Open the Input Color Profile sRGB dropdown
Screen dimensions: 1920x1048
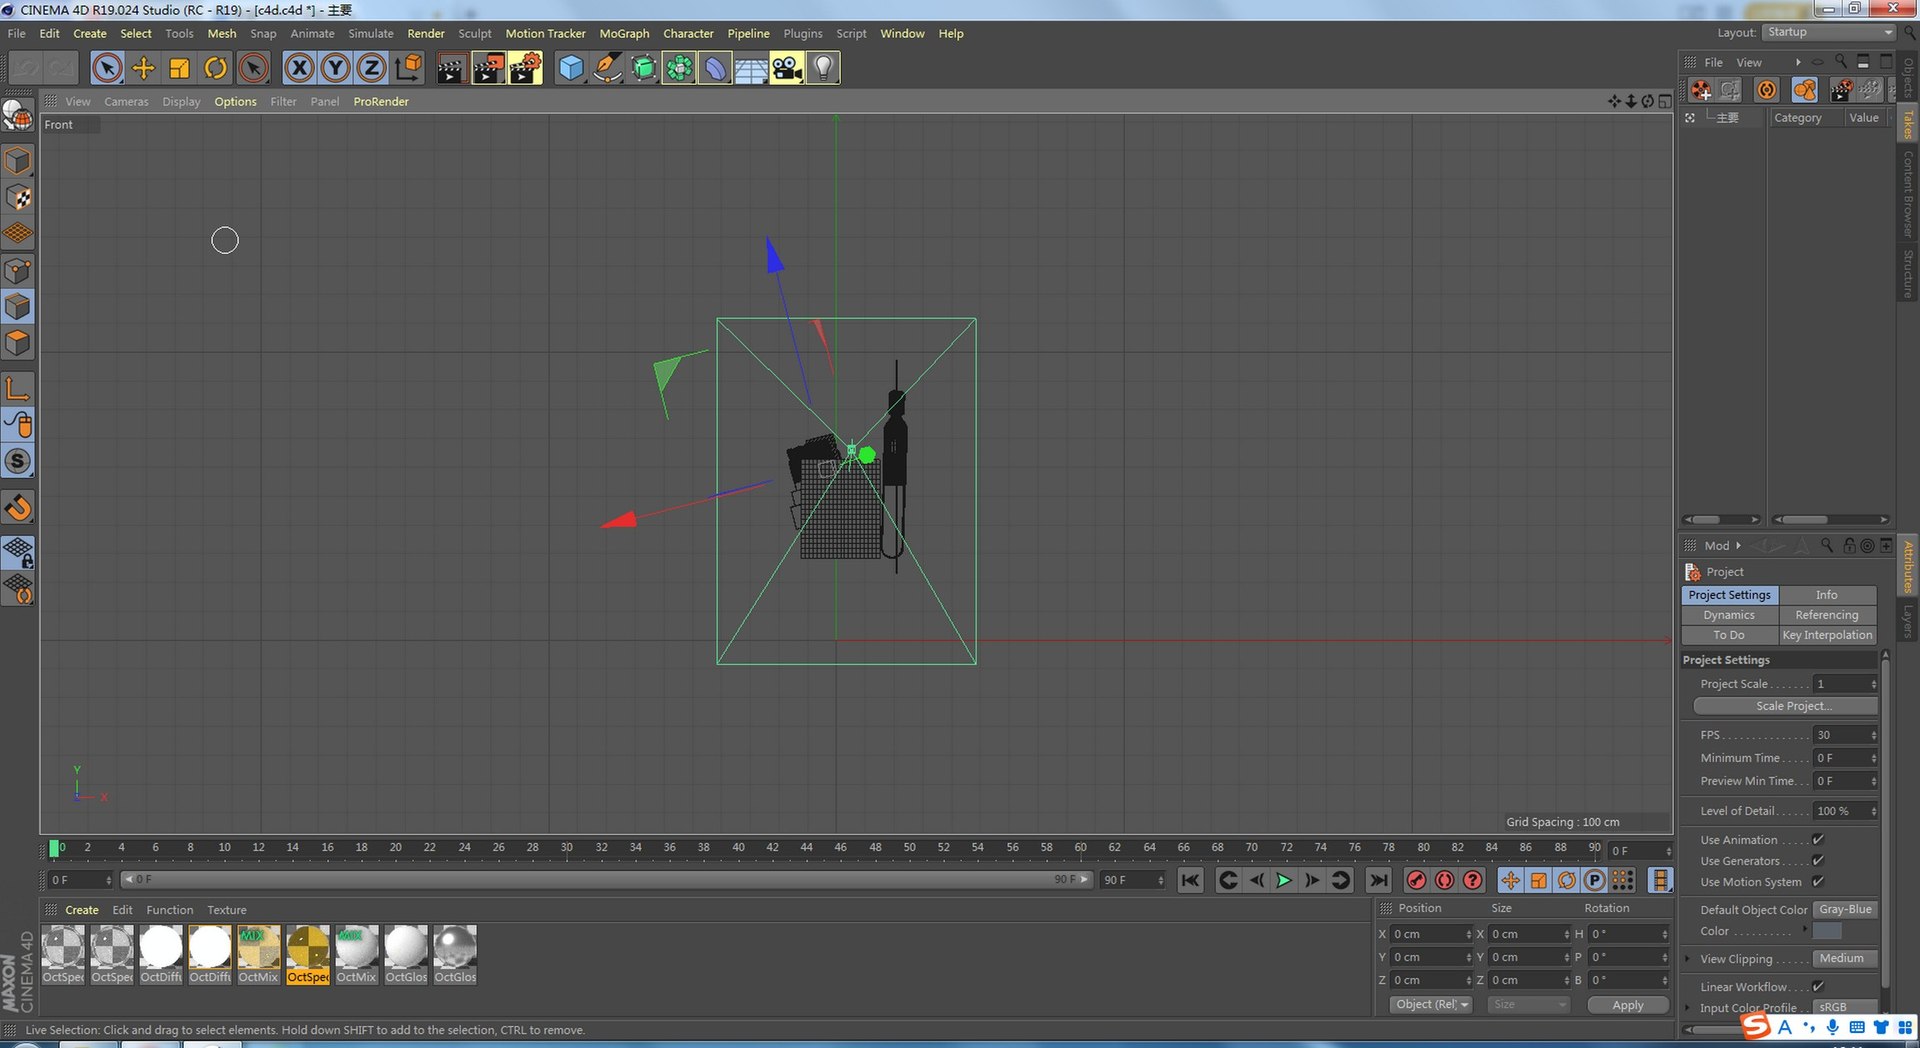[1845, 1007]
